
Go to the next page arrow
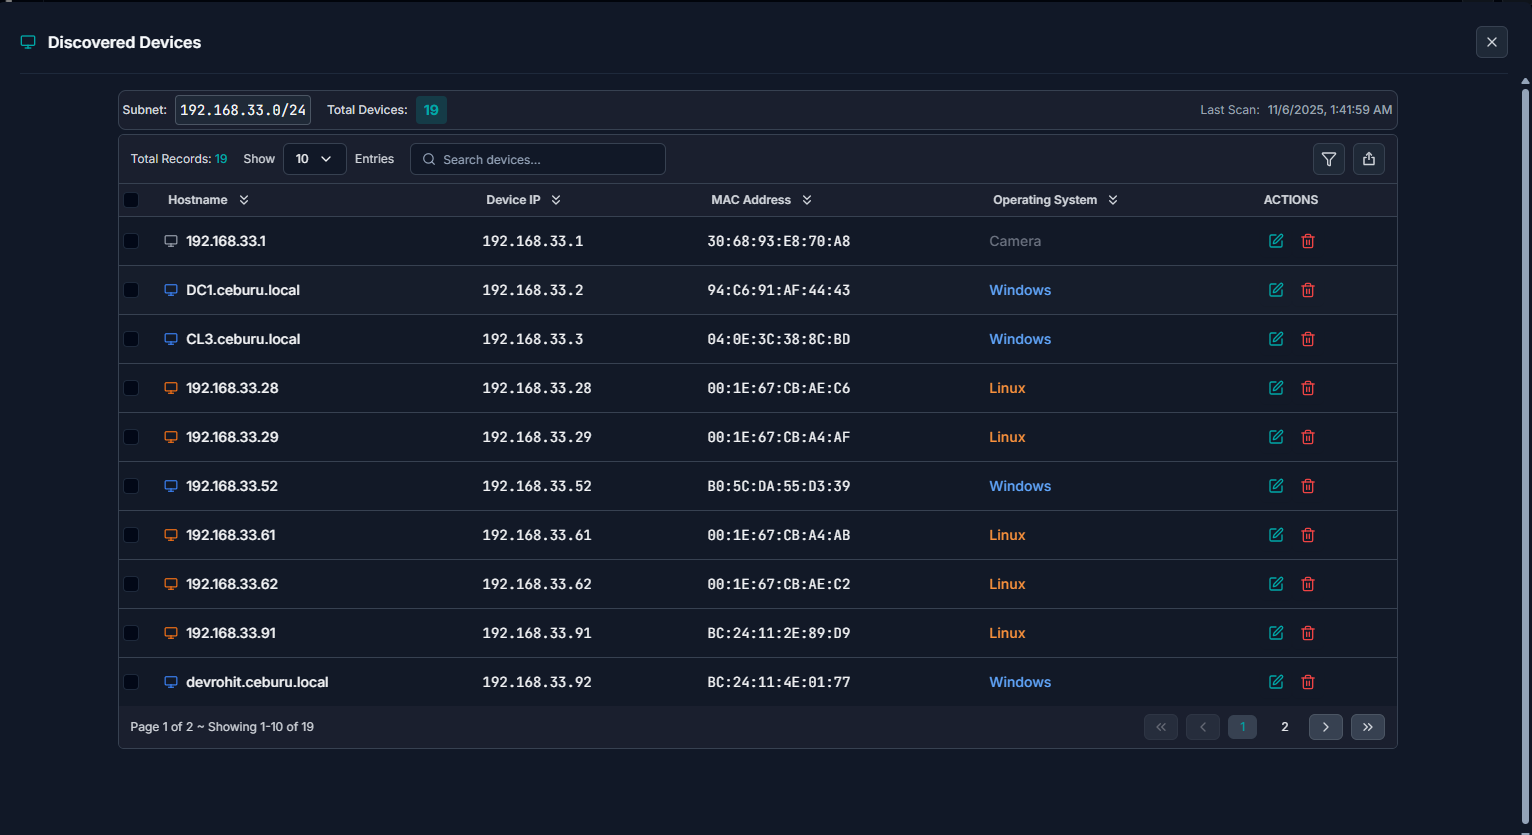[1326, 727]
